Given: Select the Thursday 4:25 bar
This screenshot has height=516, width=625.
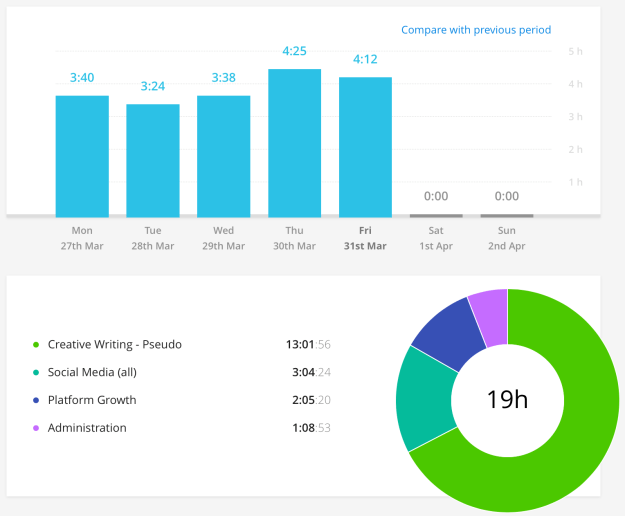Looking at the screenshot, I should coord(294,142).
